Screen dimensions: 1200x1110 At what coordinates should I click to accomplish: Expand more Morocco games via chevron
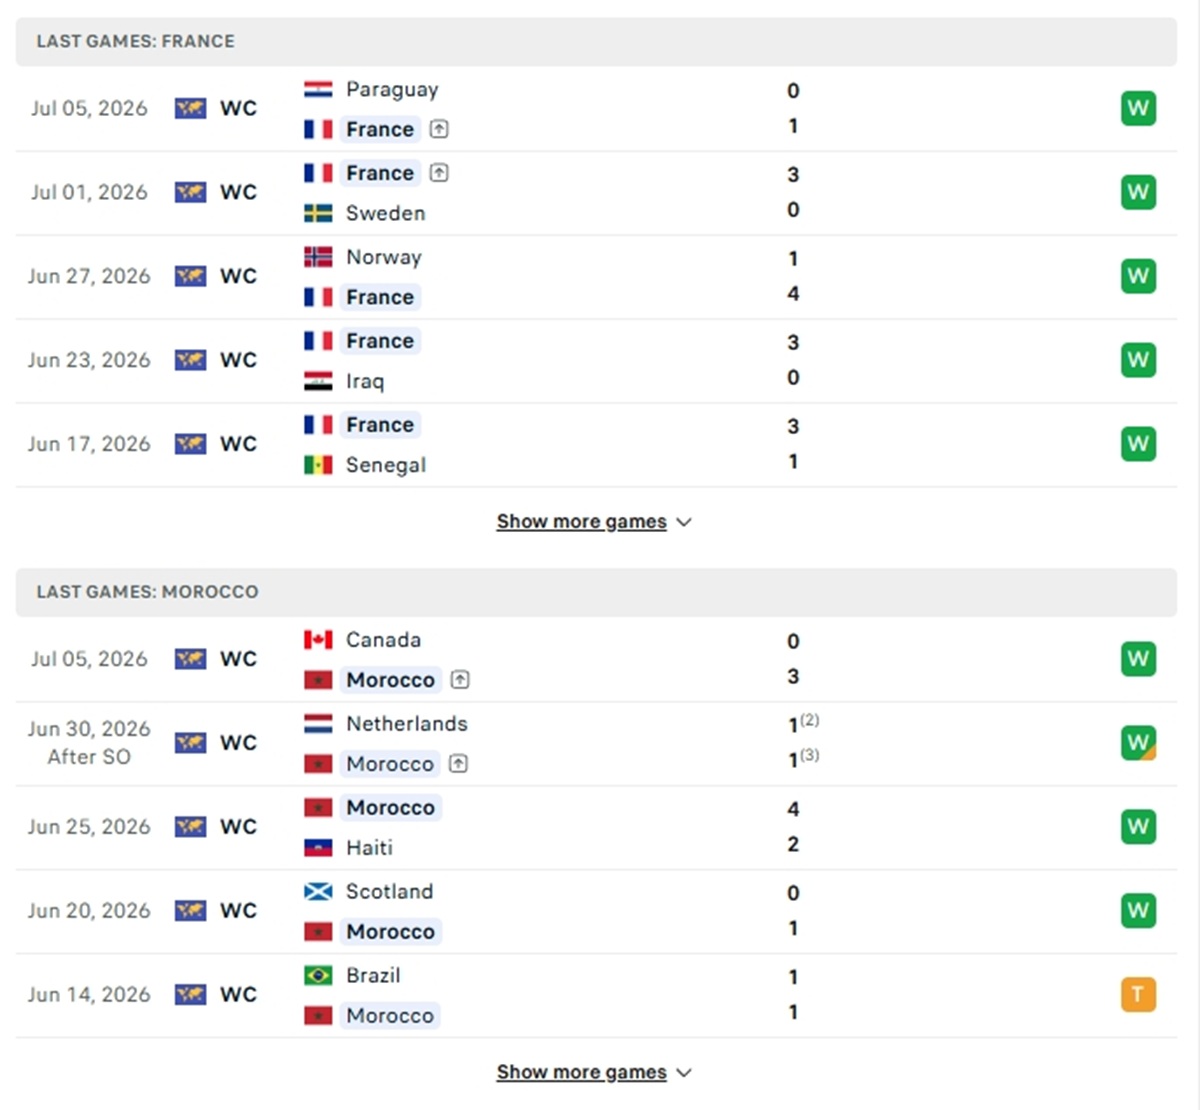tap(684, 1073)
